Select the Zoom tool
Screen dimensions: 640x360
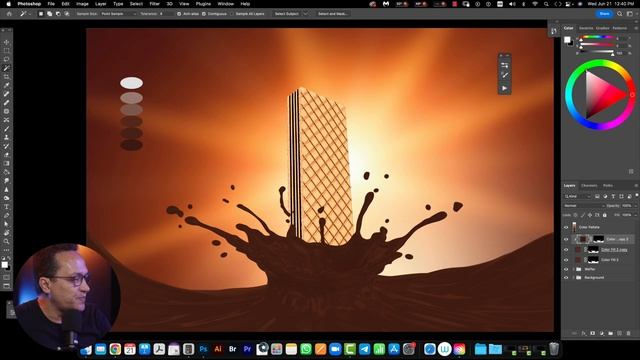[x=7, y=241]
